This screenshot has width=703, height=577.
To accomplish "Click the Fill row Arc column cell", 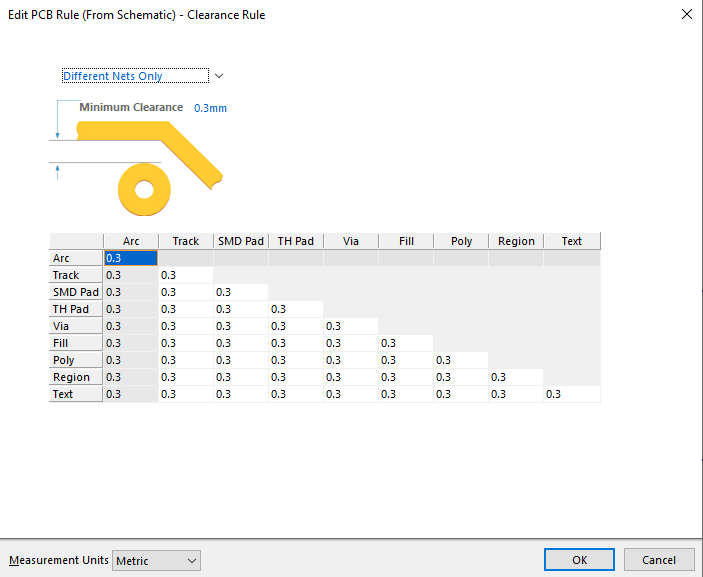I will pyautogui.click(x=131, y=343).
